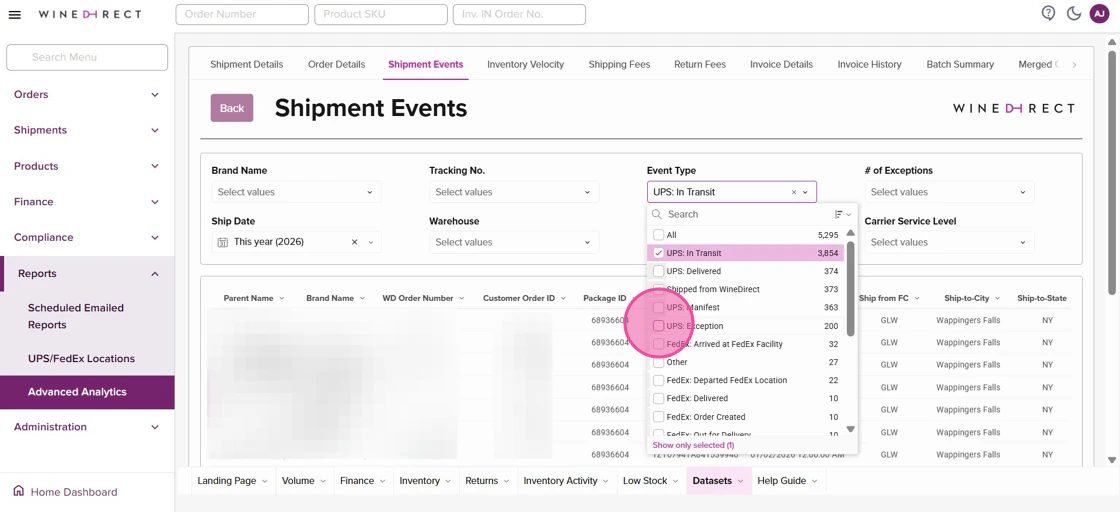
Task: Open WD Order Number column chevron
Action: point(462,298)
